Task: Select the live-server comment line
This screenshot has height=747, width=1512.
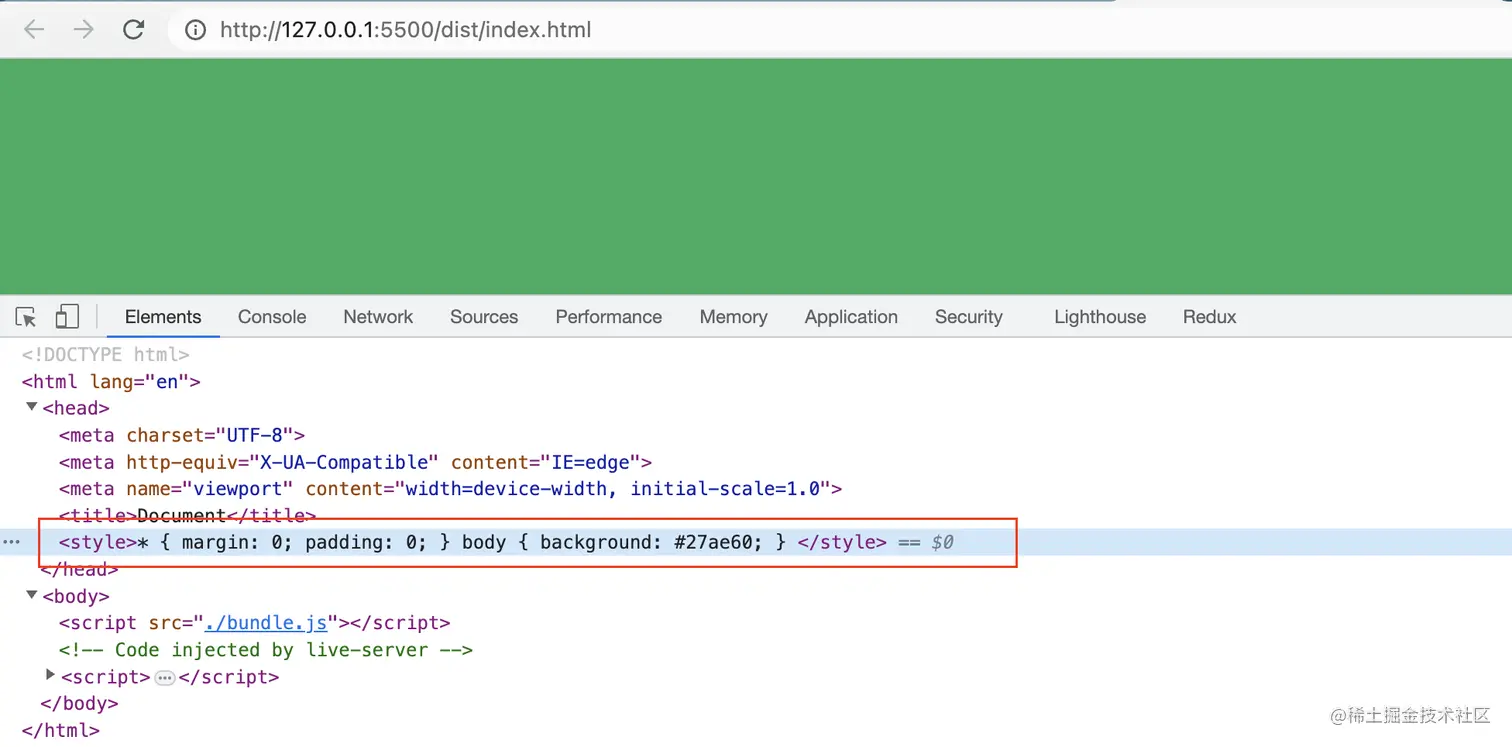Action: 266,650
